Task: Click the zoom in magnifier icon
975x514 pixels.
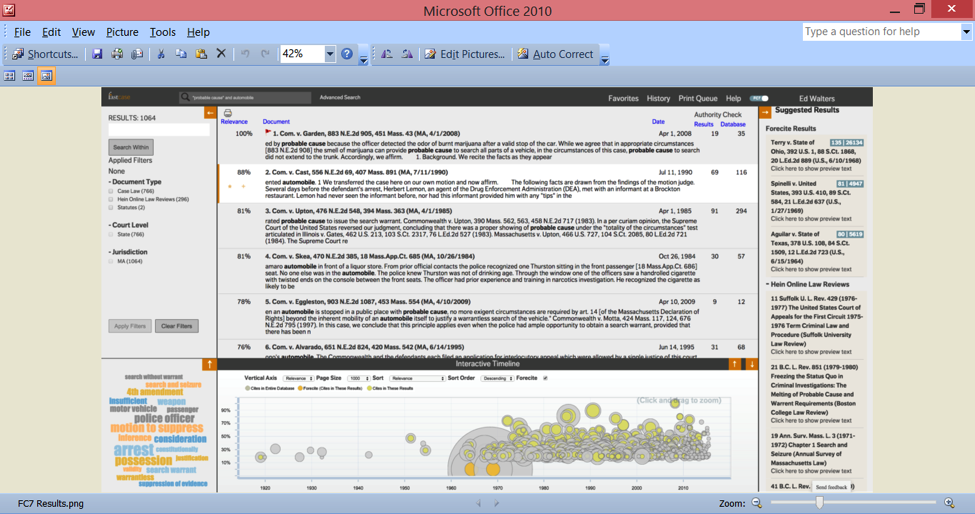Action: pos(949,503)
